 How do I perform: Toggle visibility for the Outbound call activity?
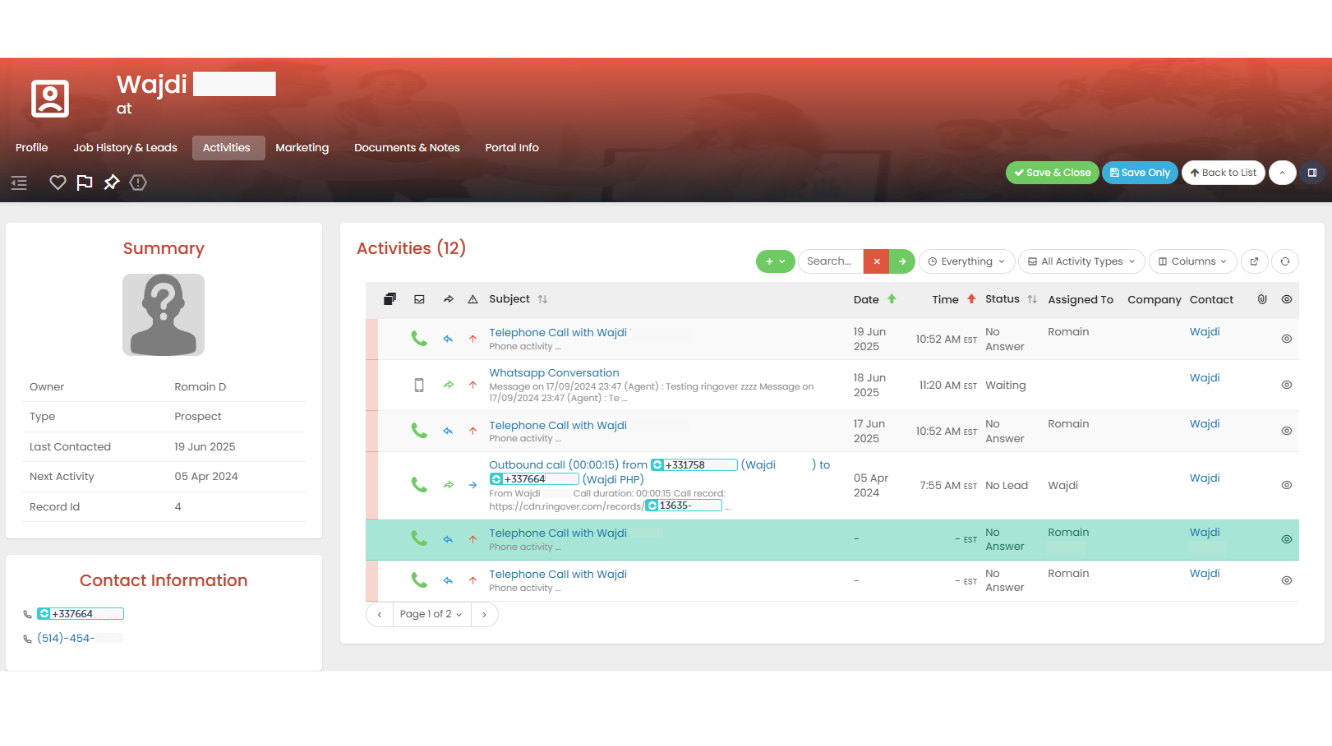point(1286,484)
